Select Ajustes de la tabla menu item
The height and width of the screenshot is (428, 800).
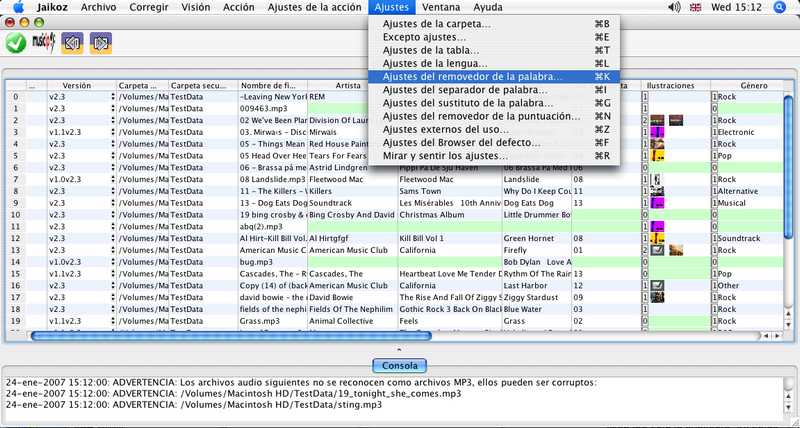coord(493,51)
